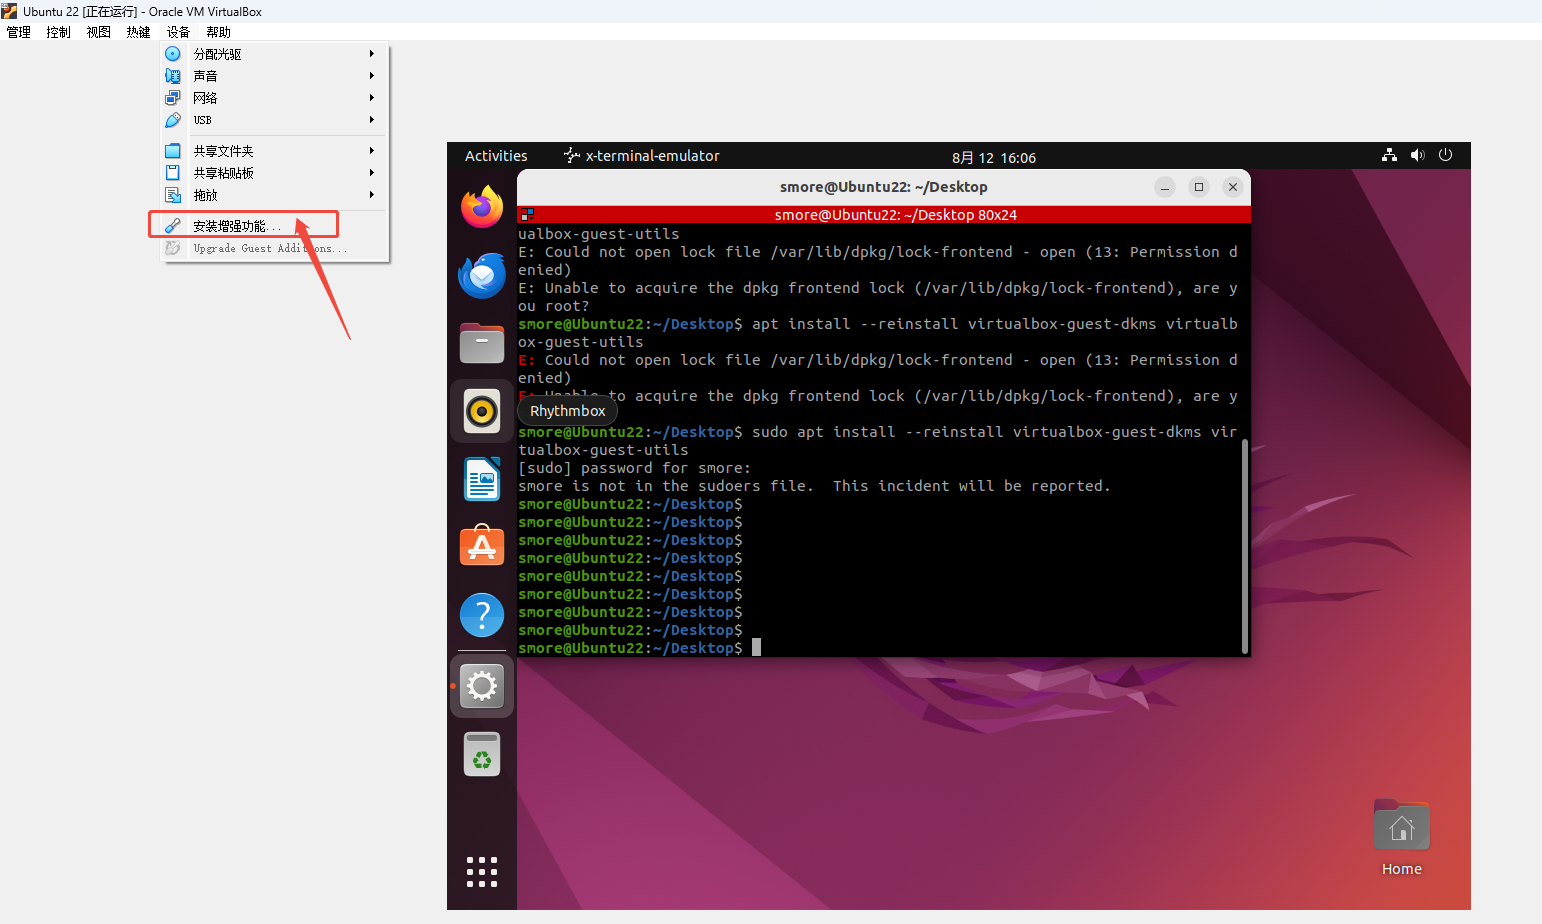Open Ubuntu Software store icon
1542x924 pixels.
pyautogui.click(x=482, y=547)
